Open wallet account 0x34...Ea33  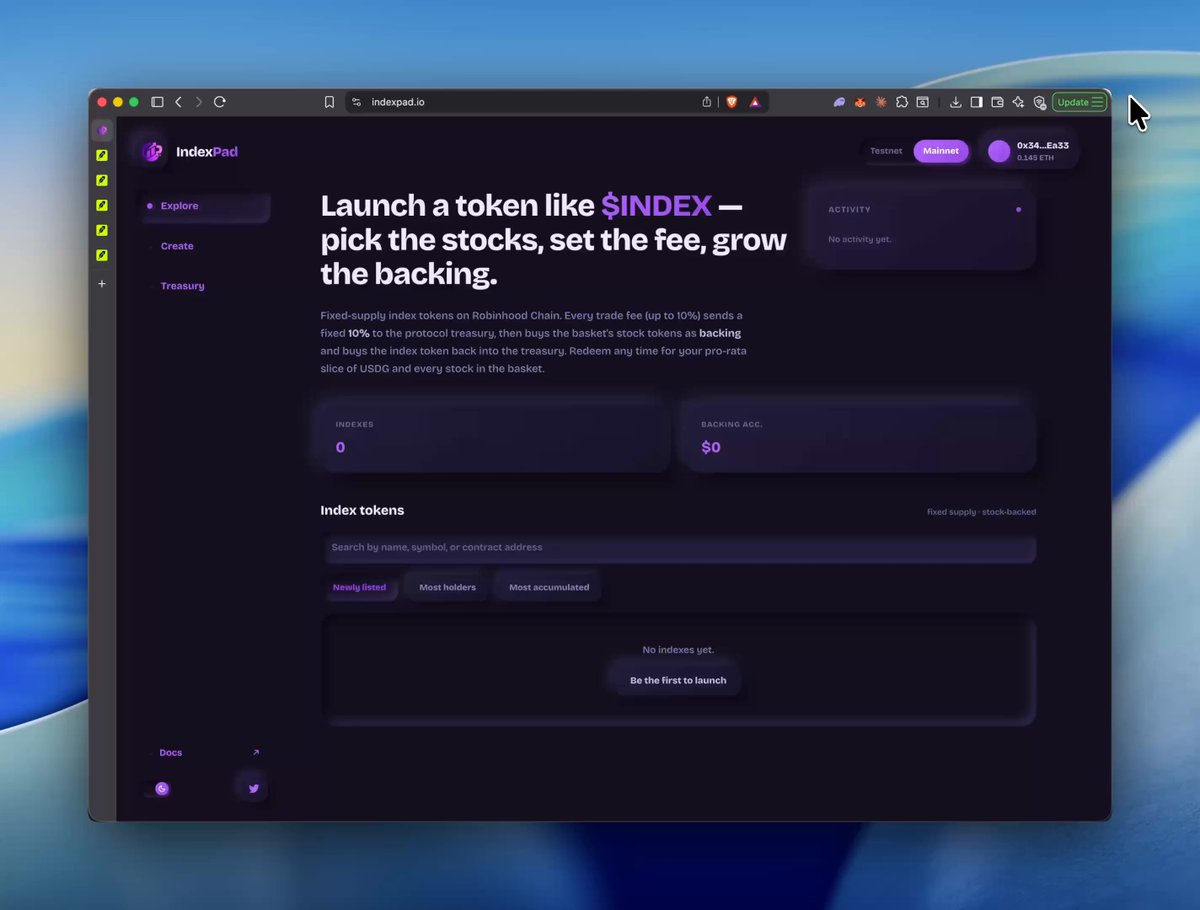click(1031, 151)
